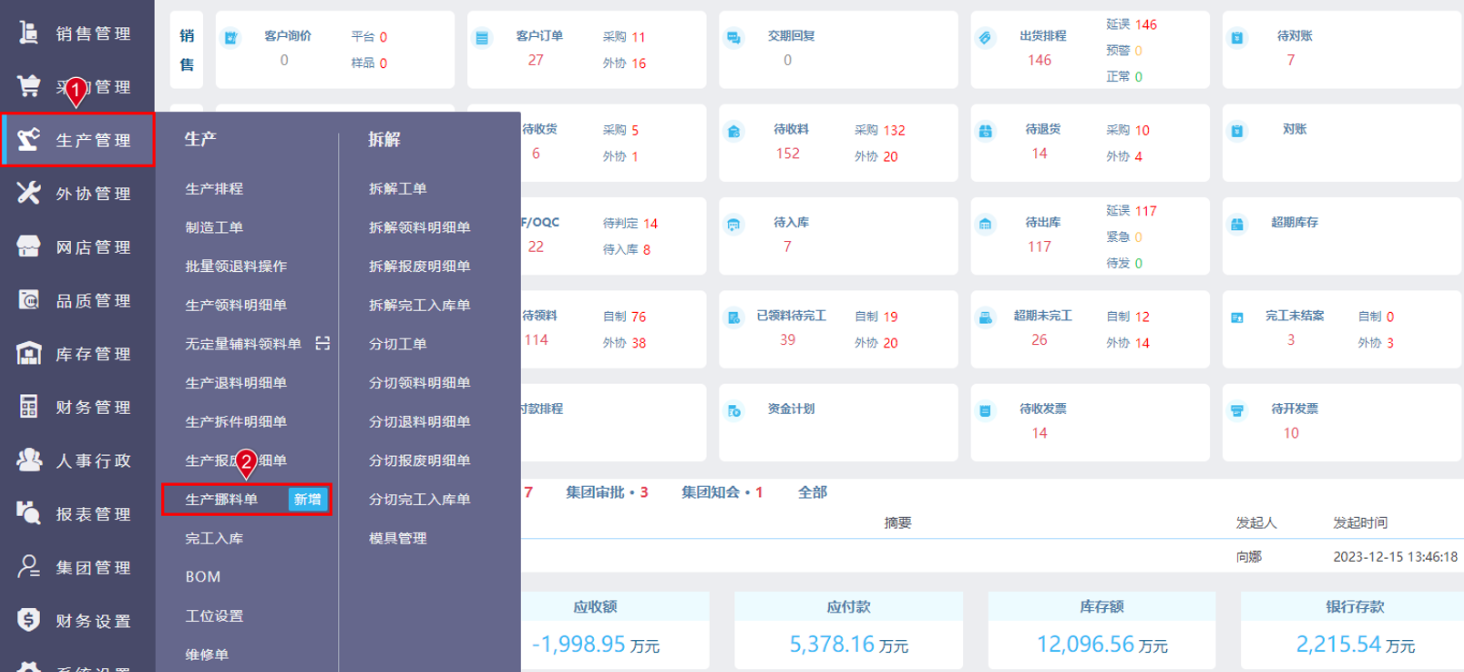Screen dimensions: 1464x672
Task: Open 生产排程 from the 生产 submenu
Action: pos(214,189)
